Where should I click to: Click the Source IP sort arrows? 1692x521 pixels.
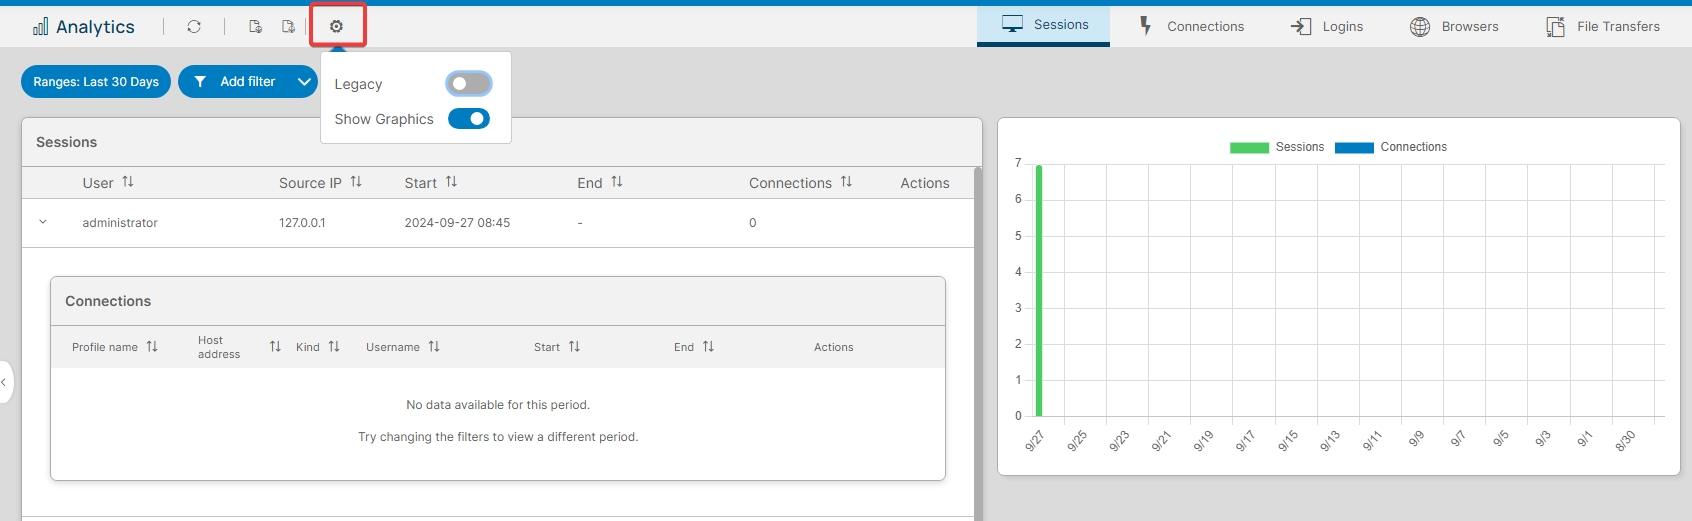click(x=356, y=182)
